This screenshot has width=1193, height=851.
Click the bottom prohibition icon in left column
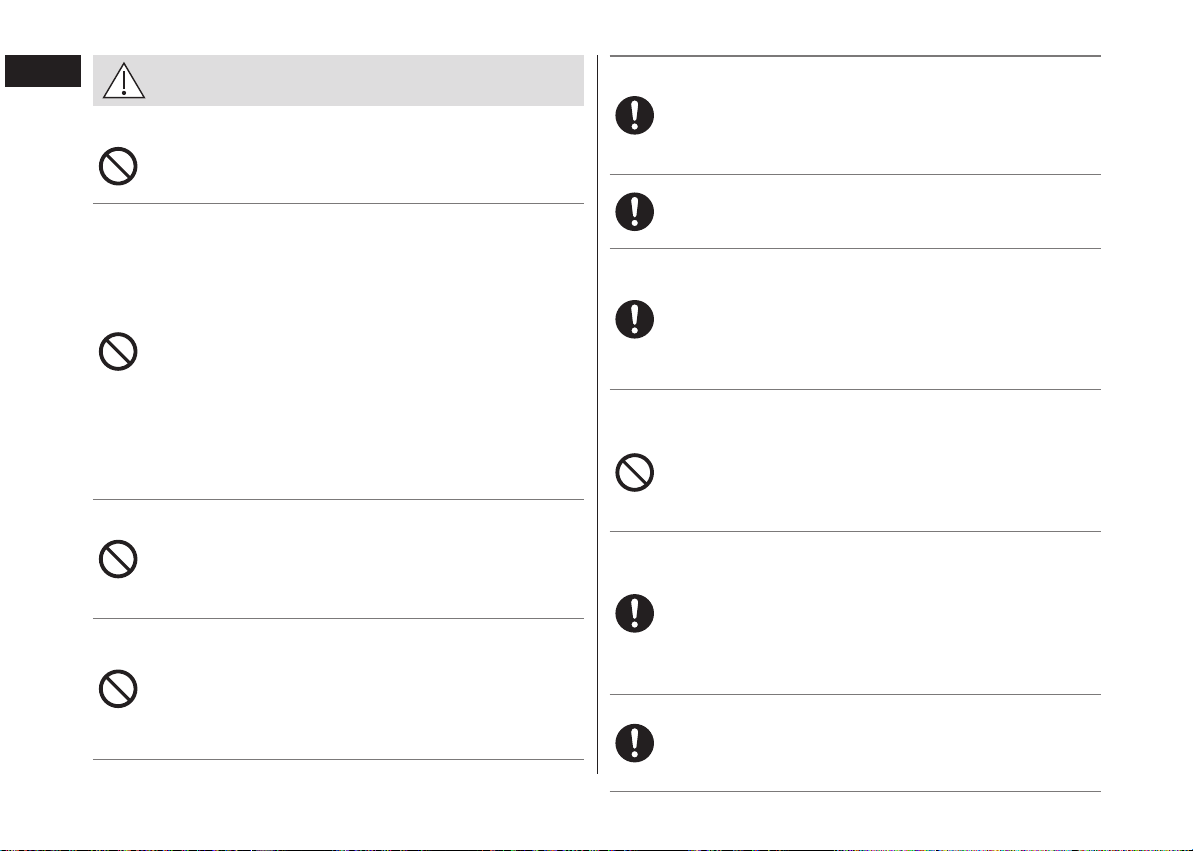coord(118,689)
